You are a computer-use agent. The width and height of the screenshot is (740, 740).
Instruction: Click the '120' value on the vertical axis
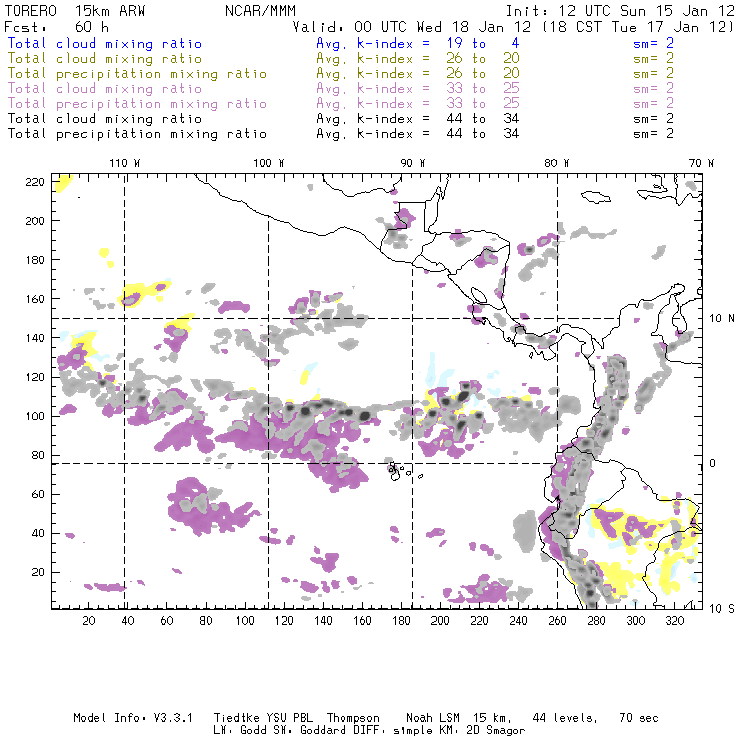click(35, 377)
